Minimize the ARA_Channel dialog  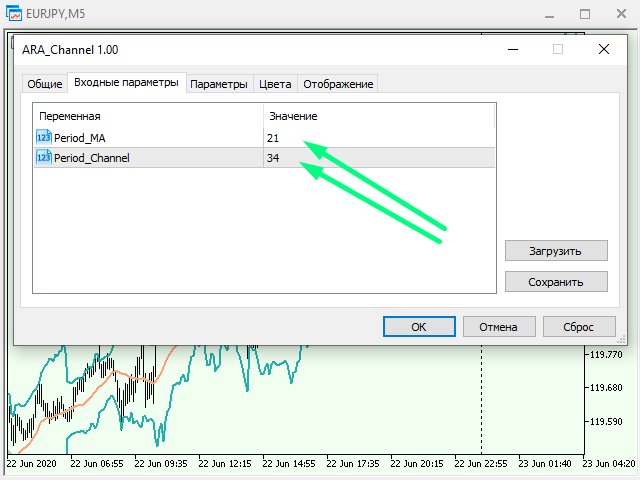(513, 49)
